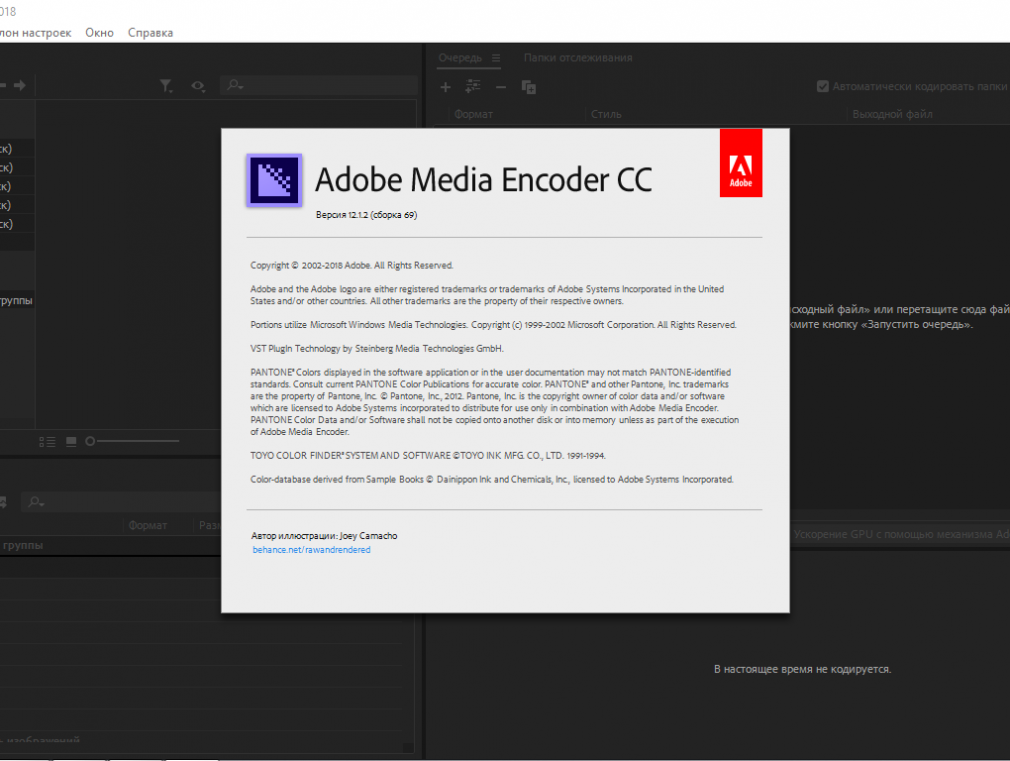Open the Очередь panel menu icon
This screenshot has height=761, width=1010.
coord(496,58)
